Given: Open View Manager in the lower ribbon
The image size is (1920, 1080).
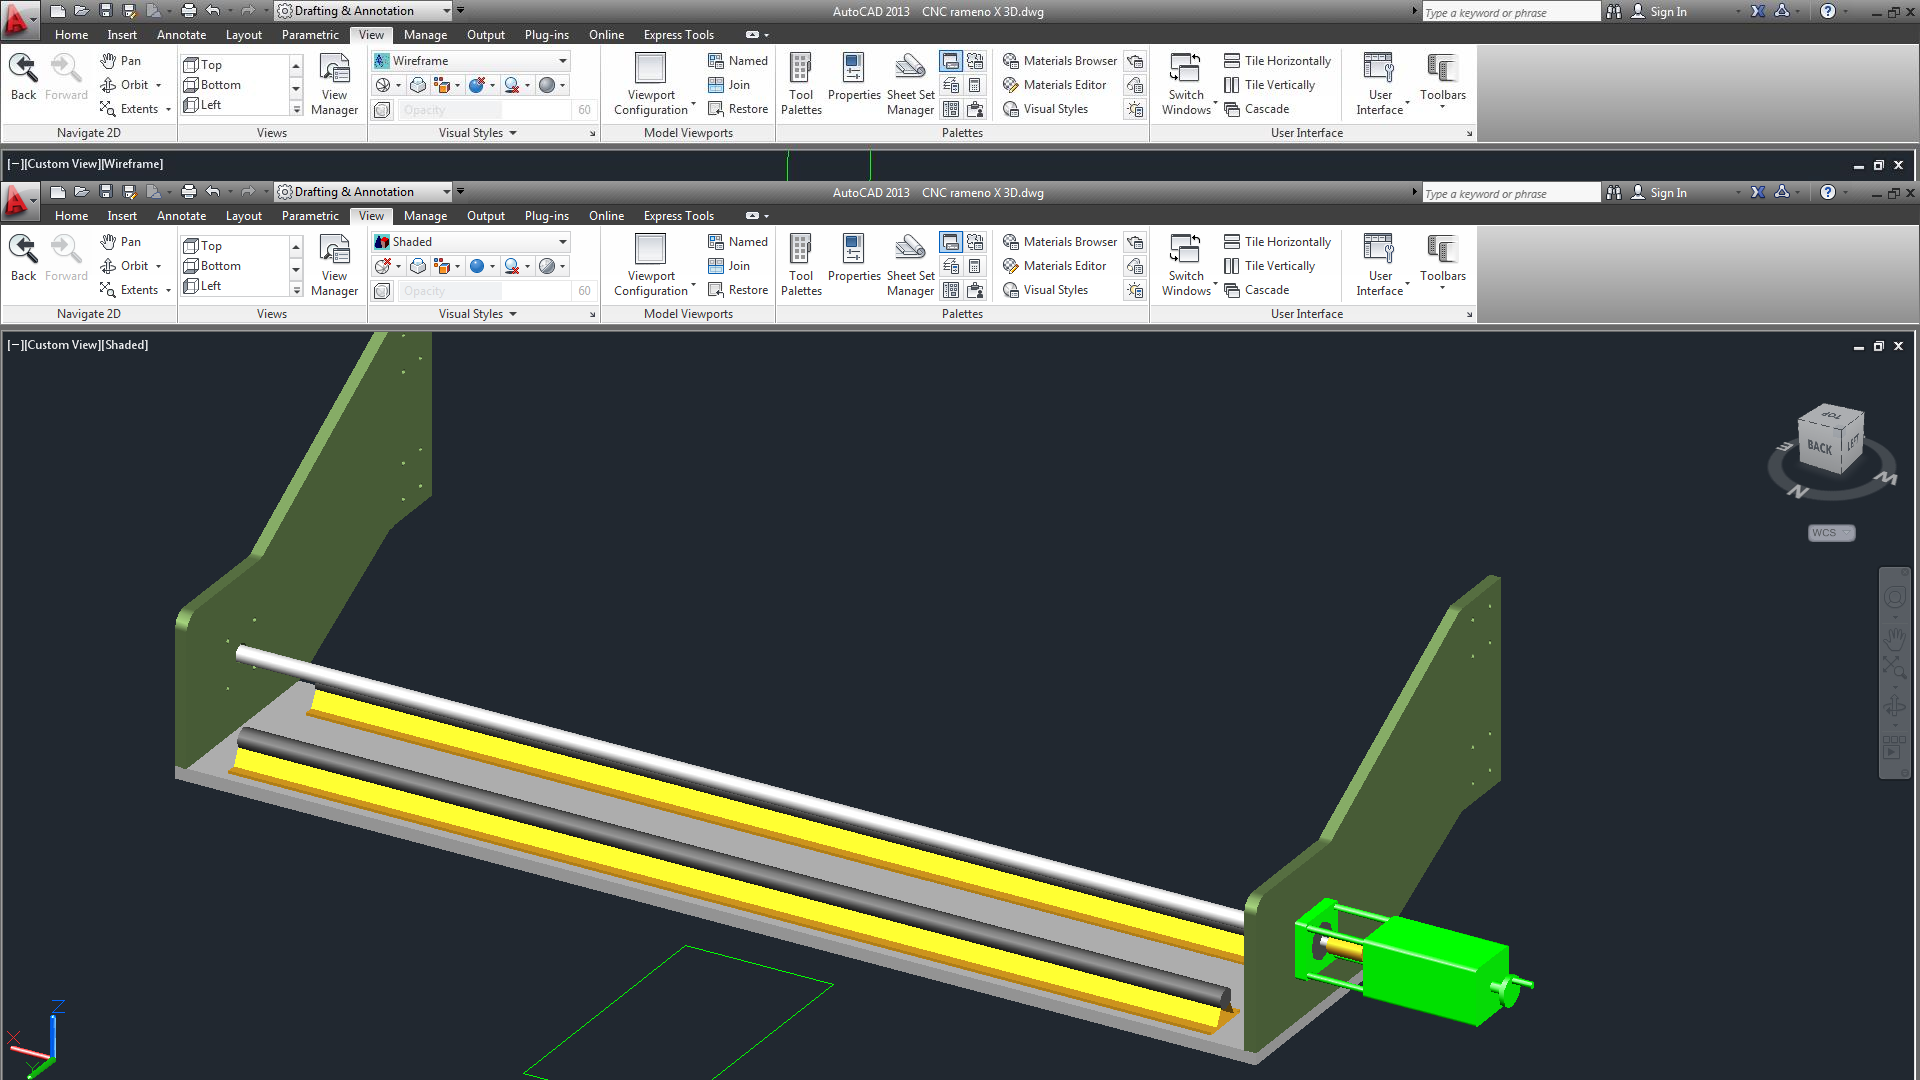Looking at the screenshot, I should tap(334, 265).
